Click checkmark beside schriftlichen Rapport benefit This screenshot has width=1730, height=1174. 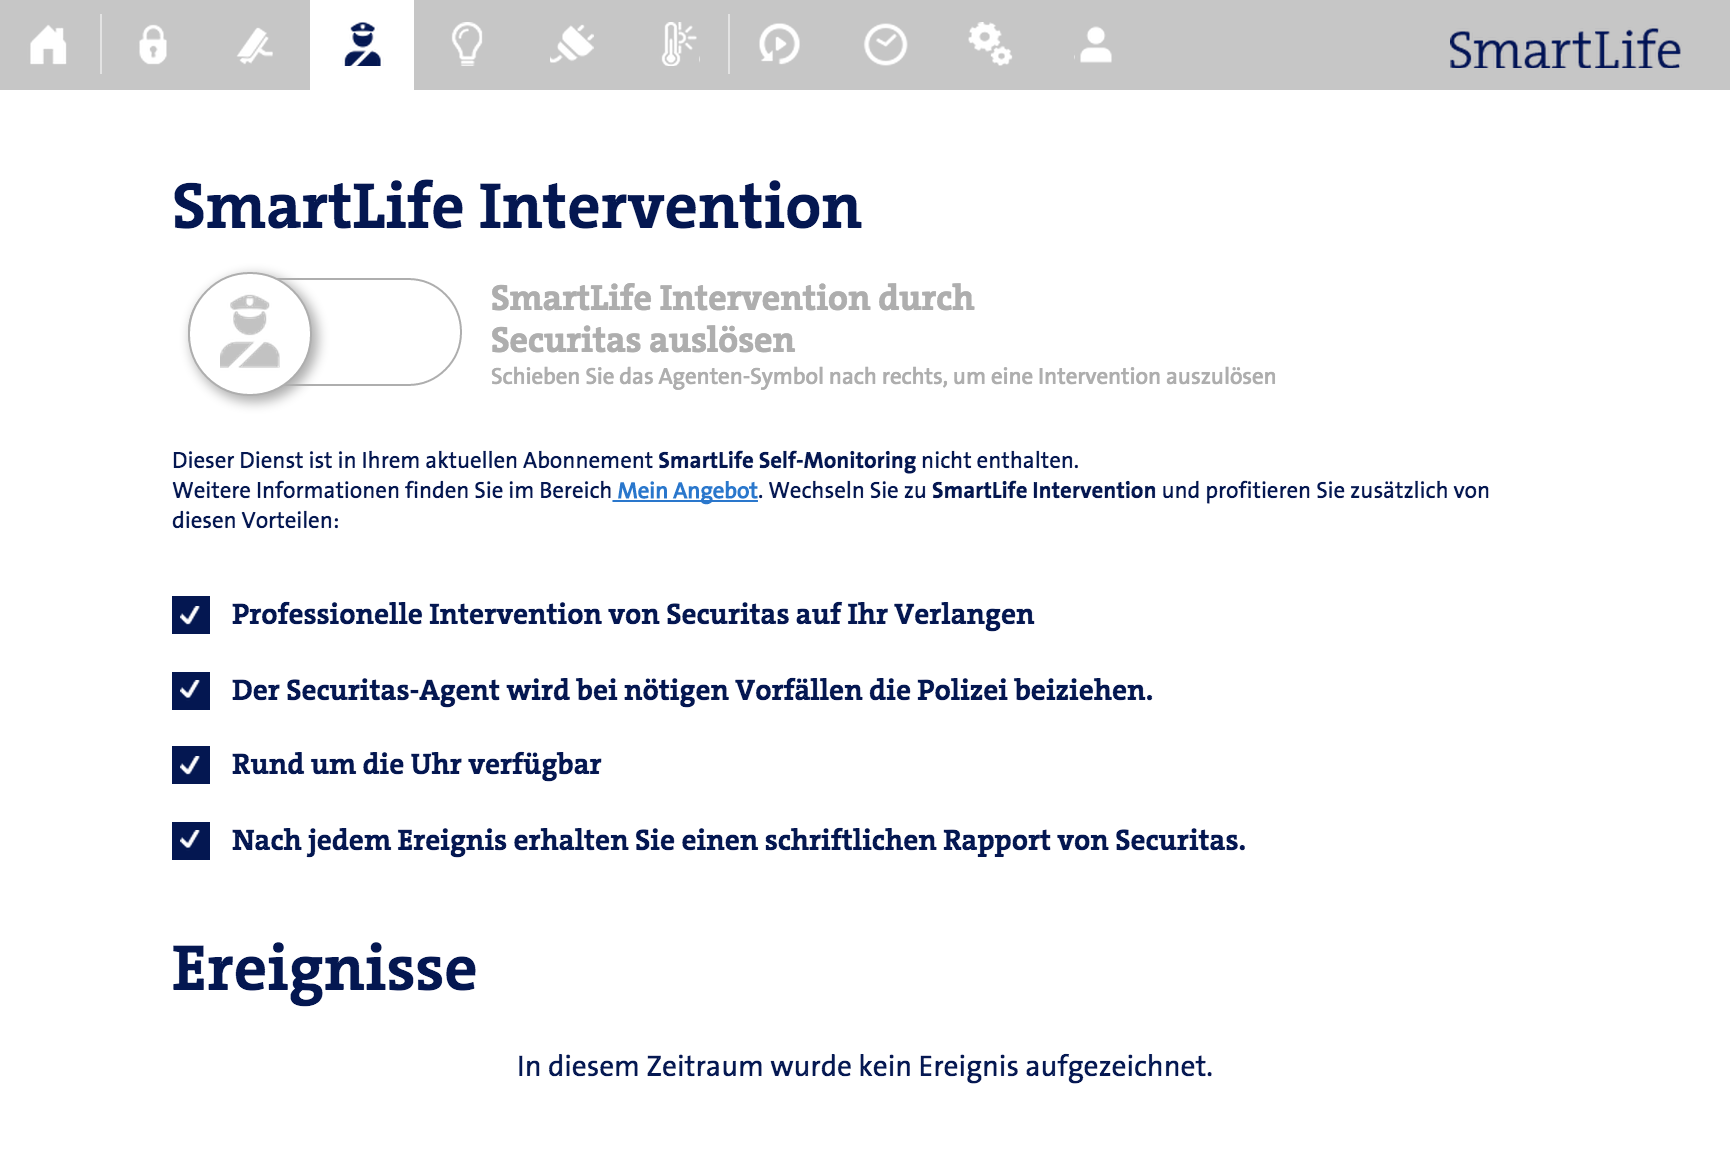click(x=191, y=841)
